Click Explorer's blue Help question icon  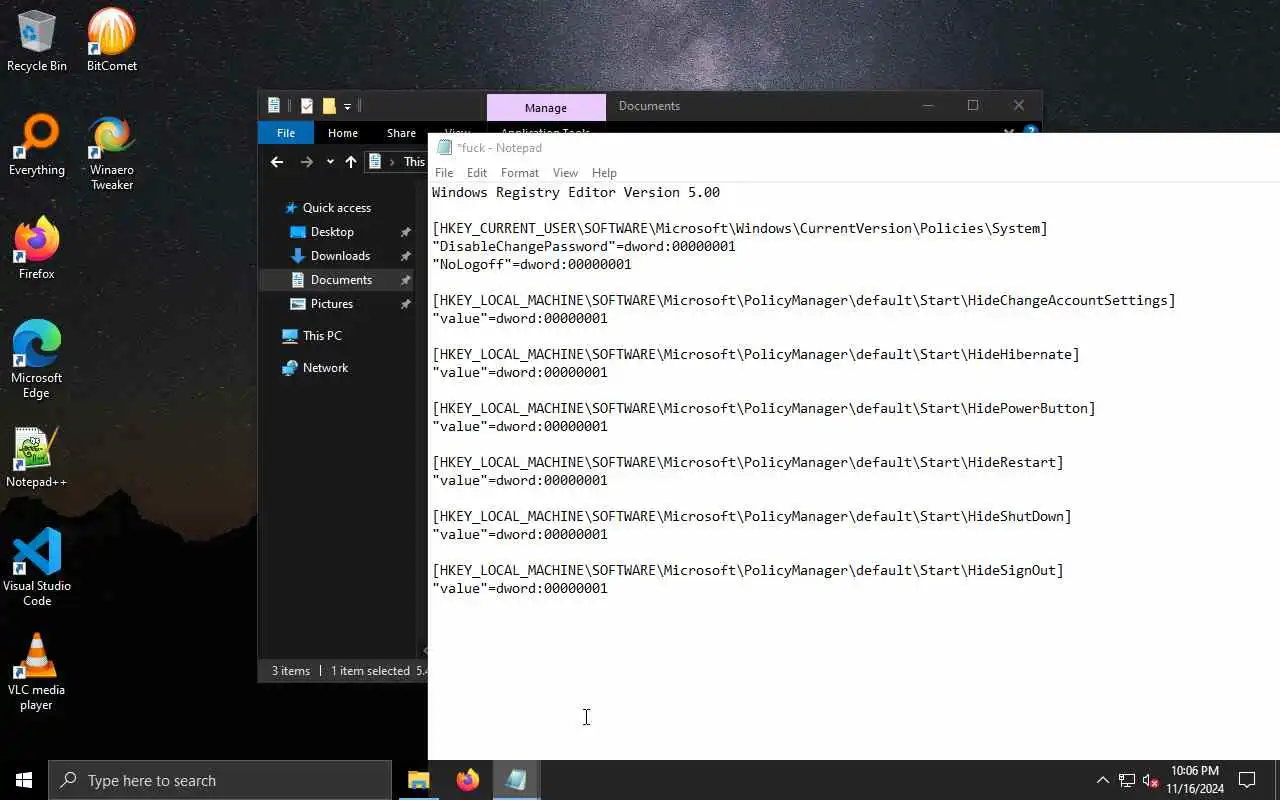1031,130
